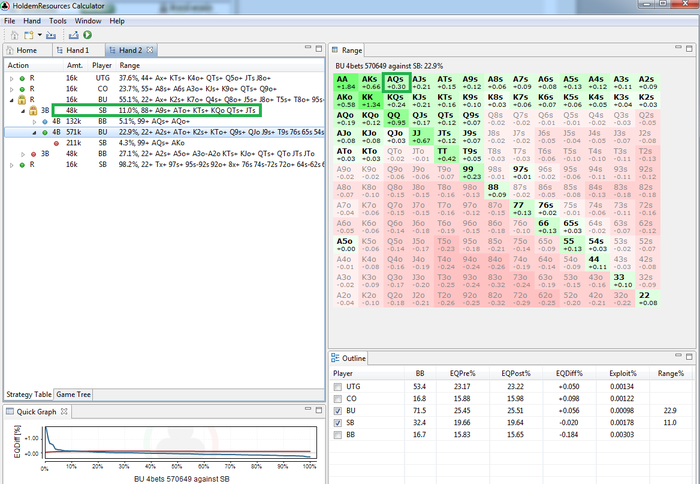This screenshot has width=700, height=484.
Task: Expand the UTG 16k raise row
Action: coord(12,78)
